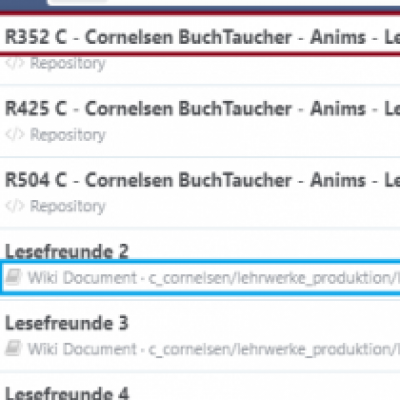The width and height of the screenshot is (400, 400).
Task: Click Repository label under R352 C
Action: pos(68,63)
